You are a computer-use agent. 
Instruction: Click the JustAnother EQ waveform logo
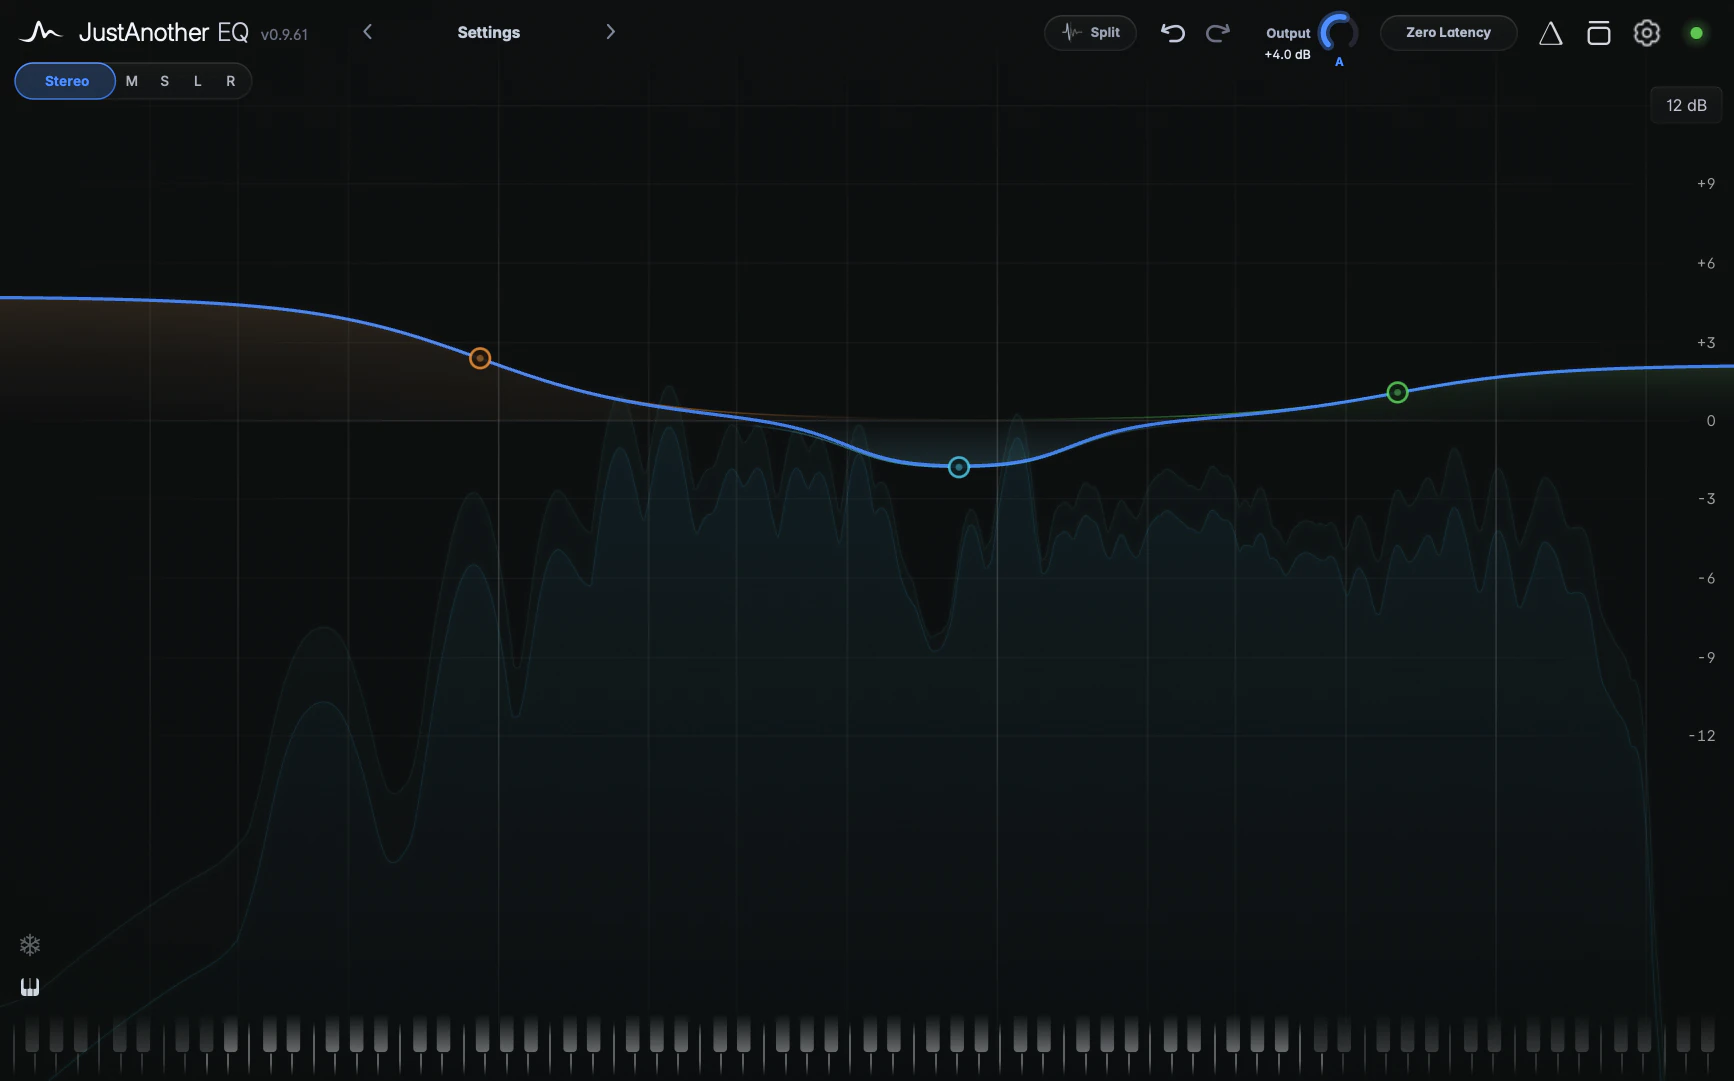(40, 32)
